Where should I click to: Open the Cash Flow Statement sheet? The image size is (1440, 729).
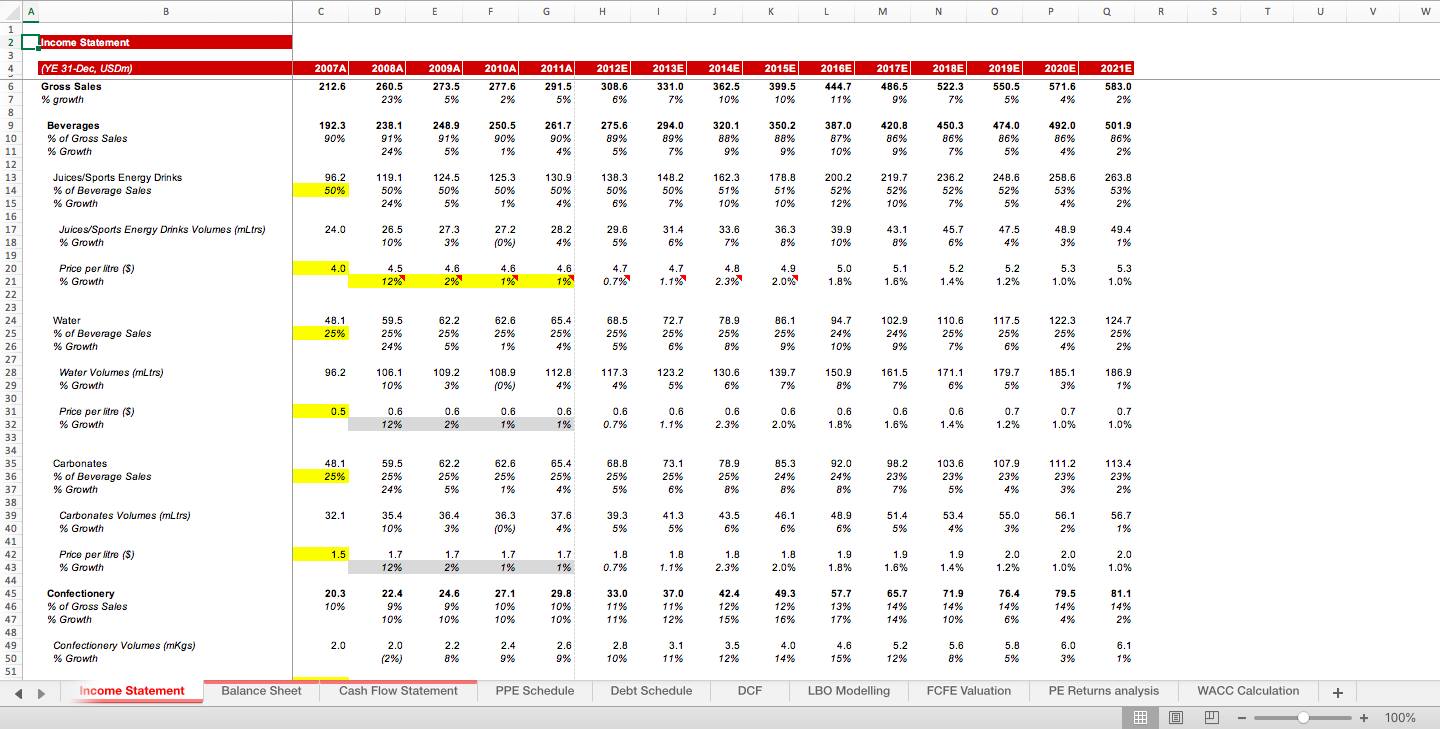coord(397,690)
